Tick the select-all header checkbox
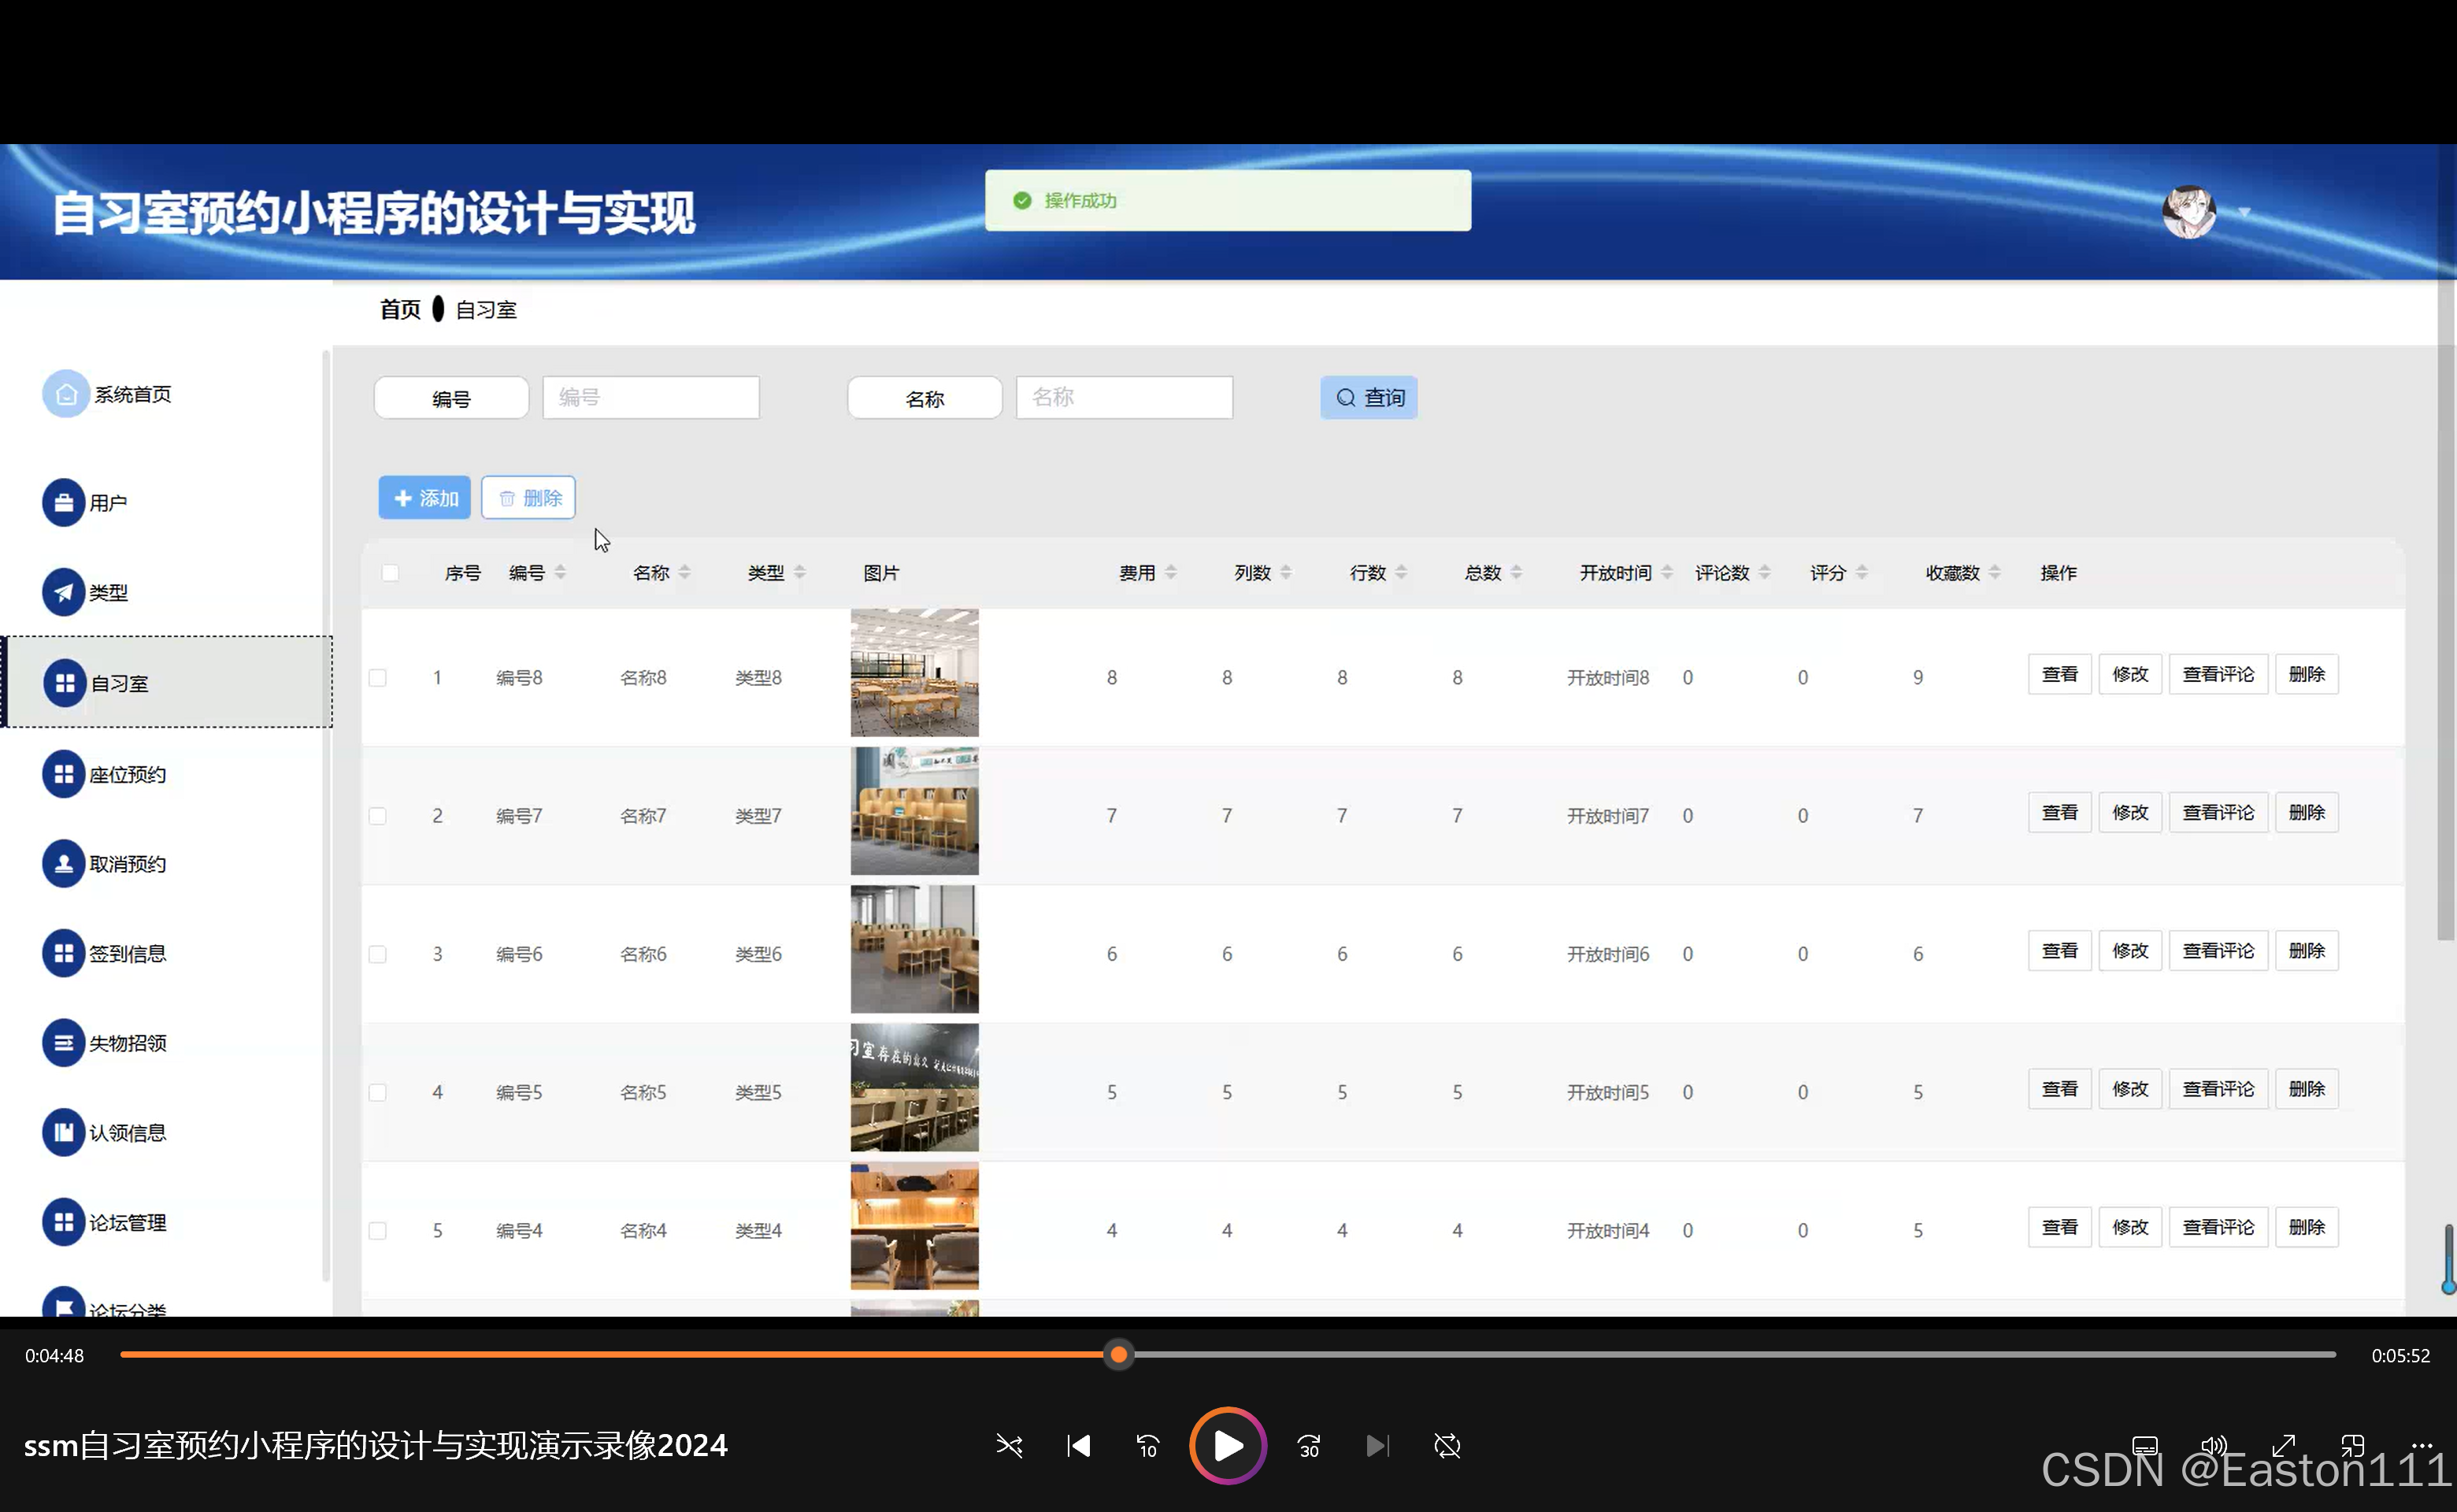Screen dimensions: 2457x1512 (x=390, y=573)
